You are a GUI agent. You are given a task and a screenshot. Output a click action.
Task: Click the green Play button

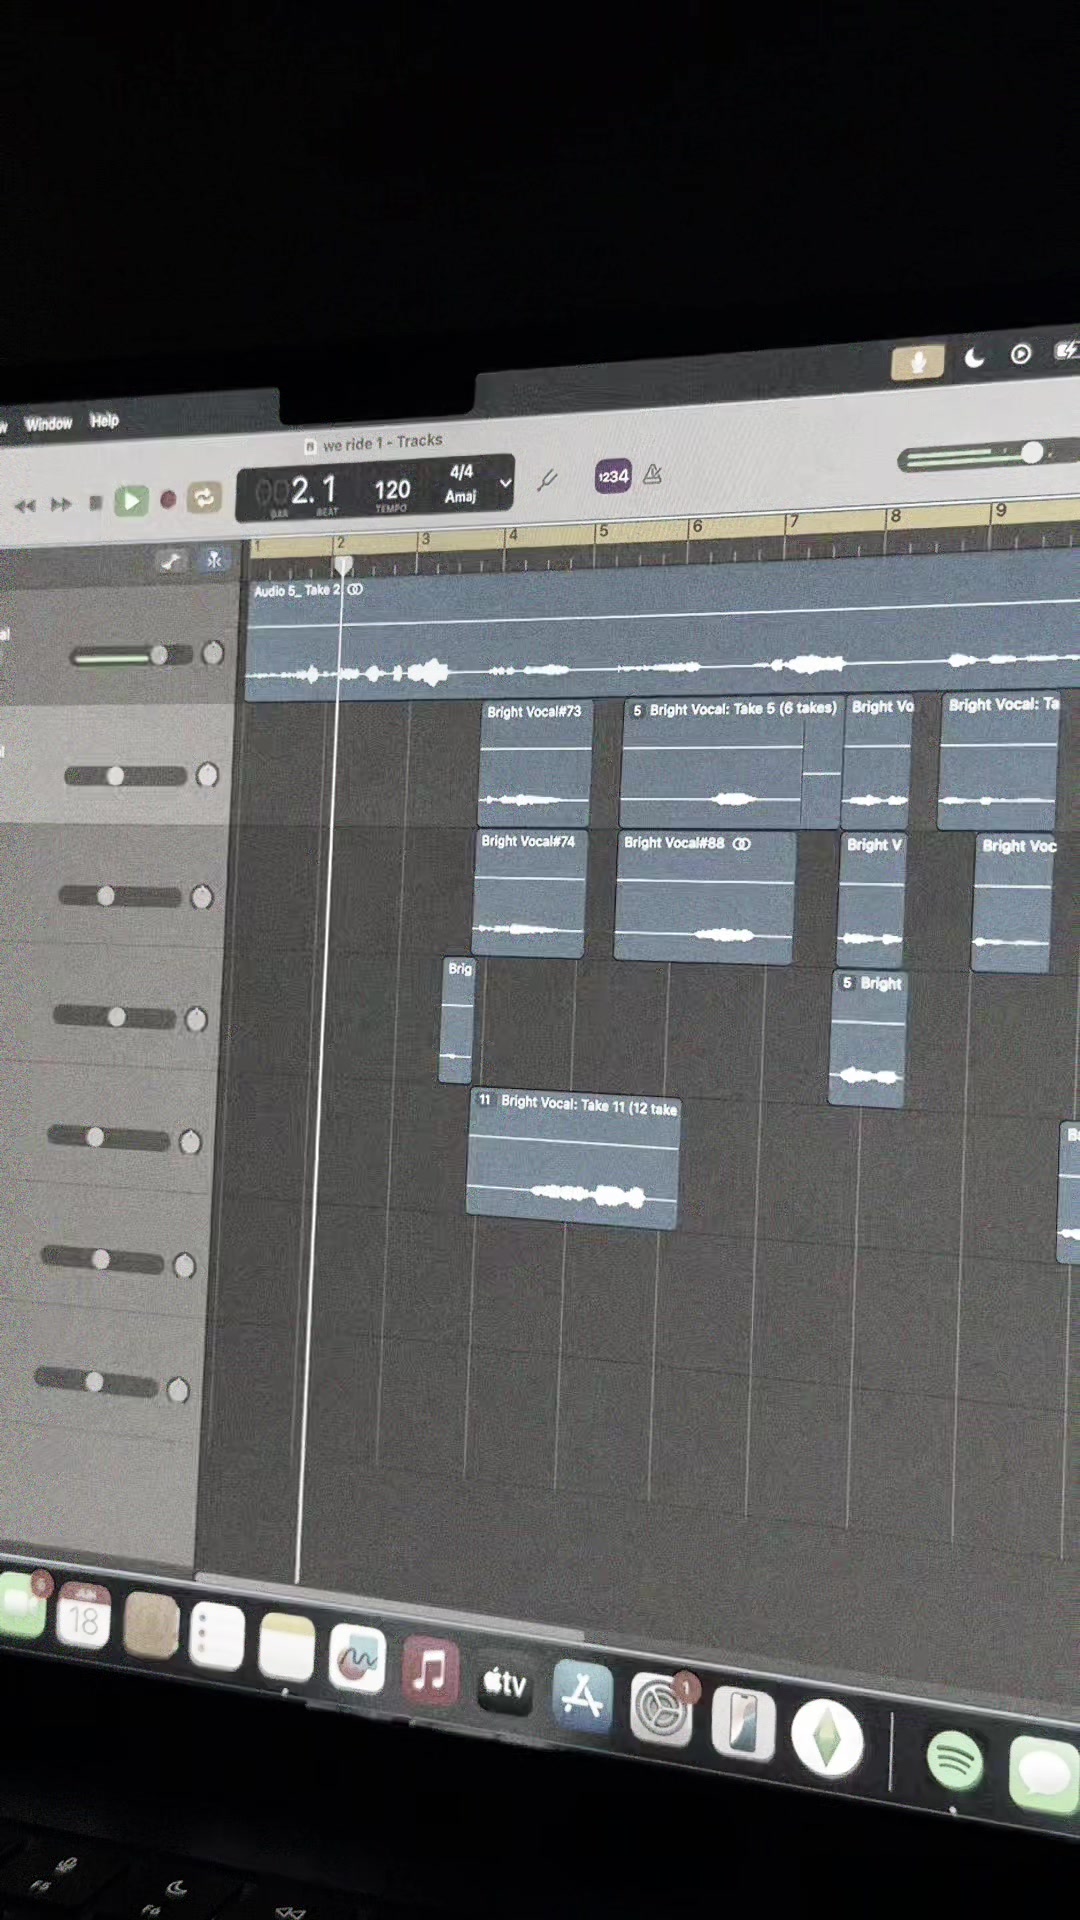pyautogui.click(x=131, y=500)
